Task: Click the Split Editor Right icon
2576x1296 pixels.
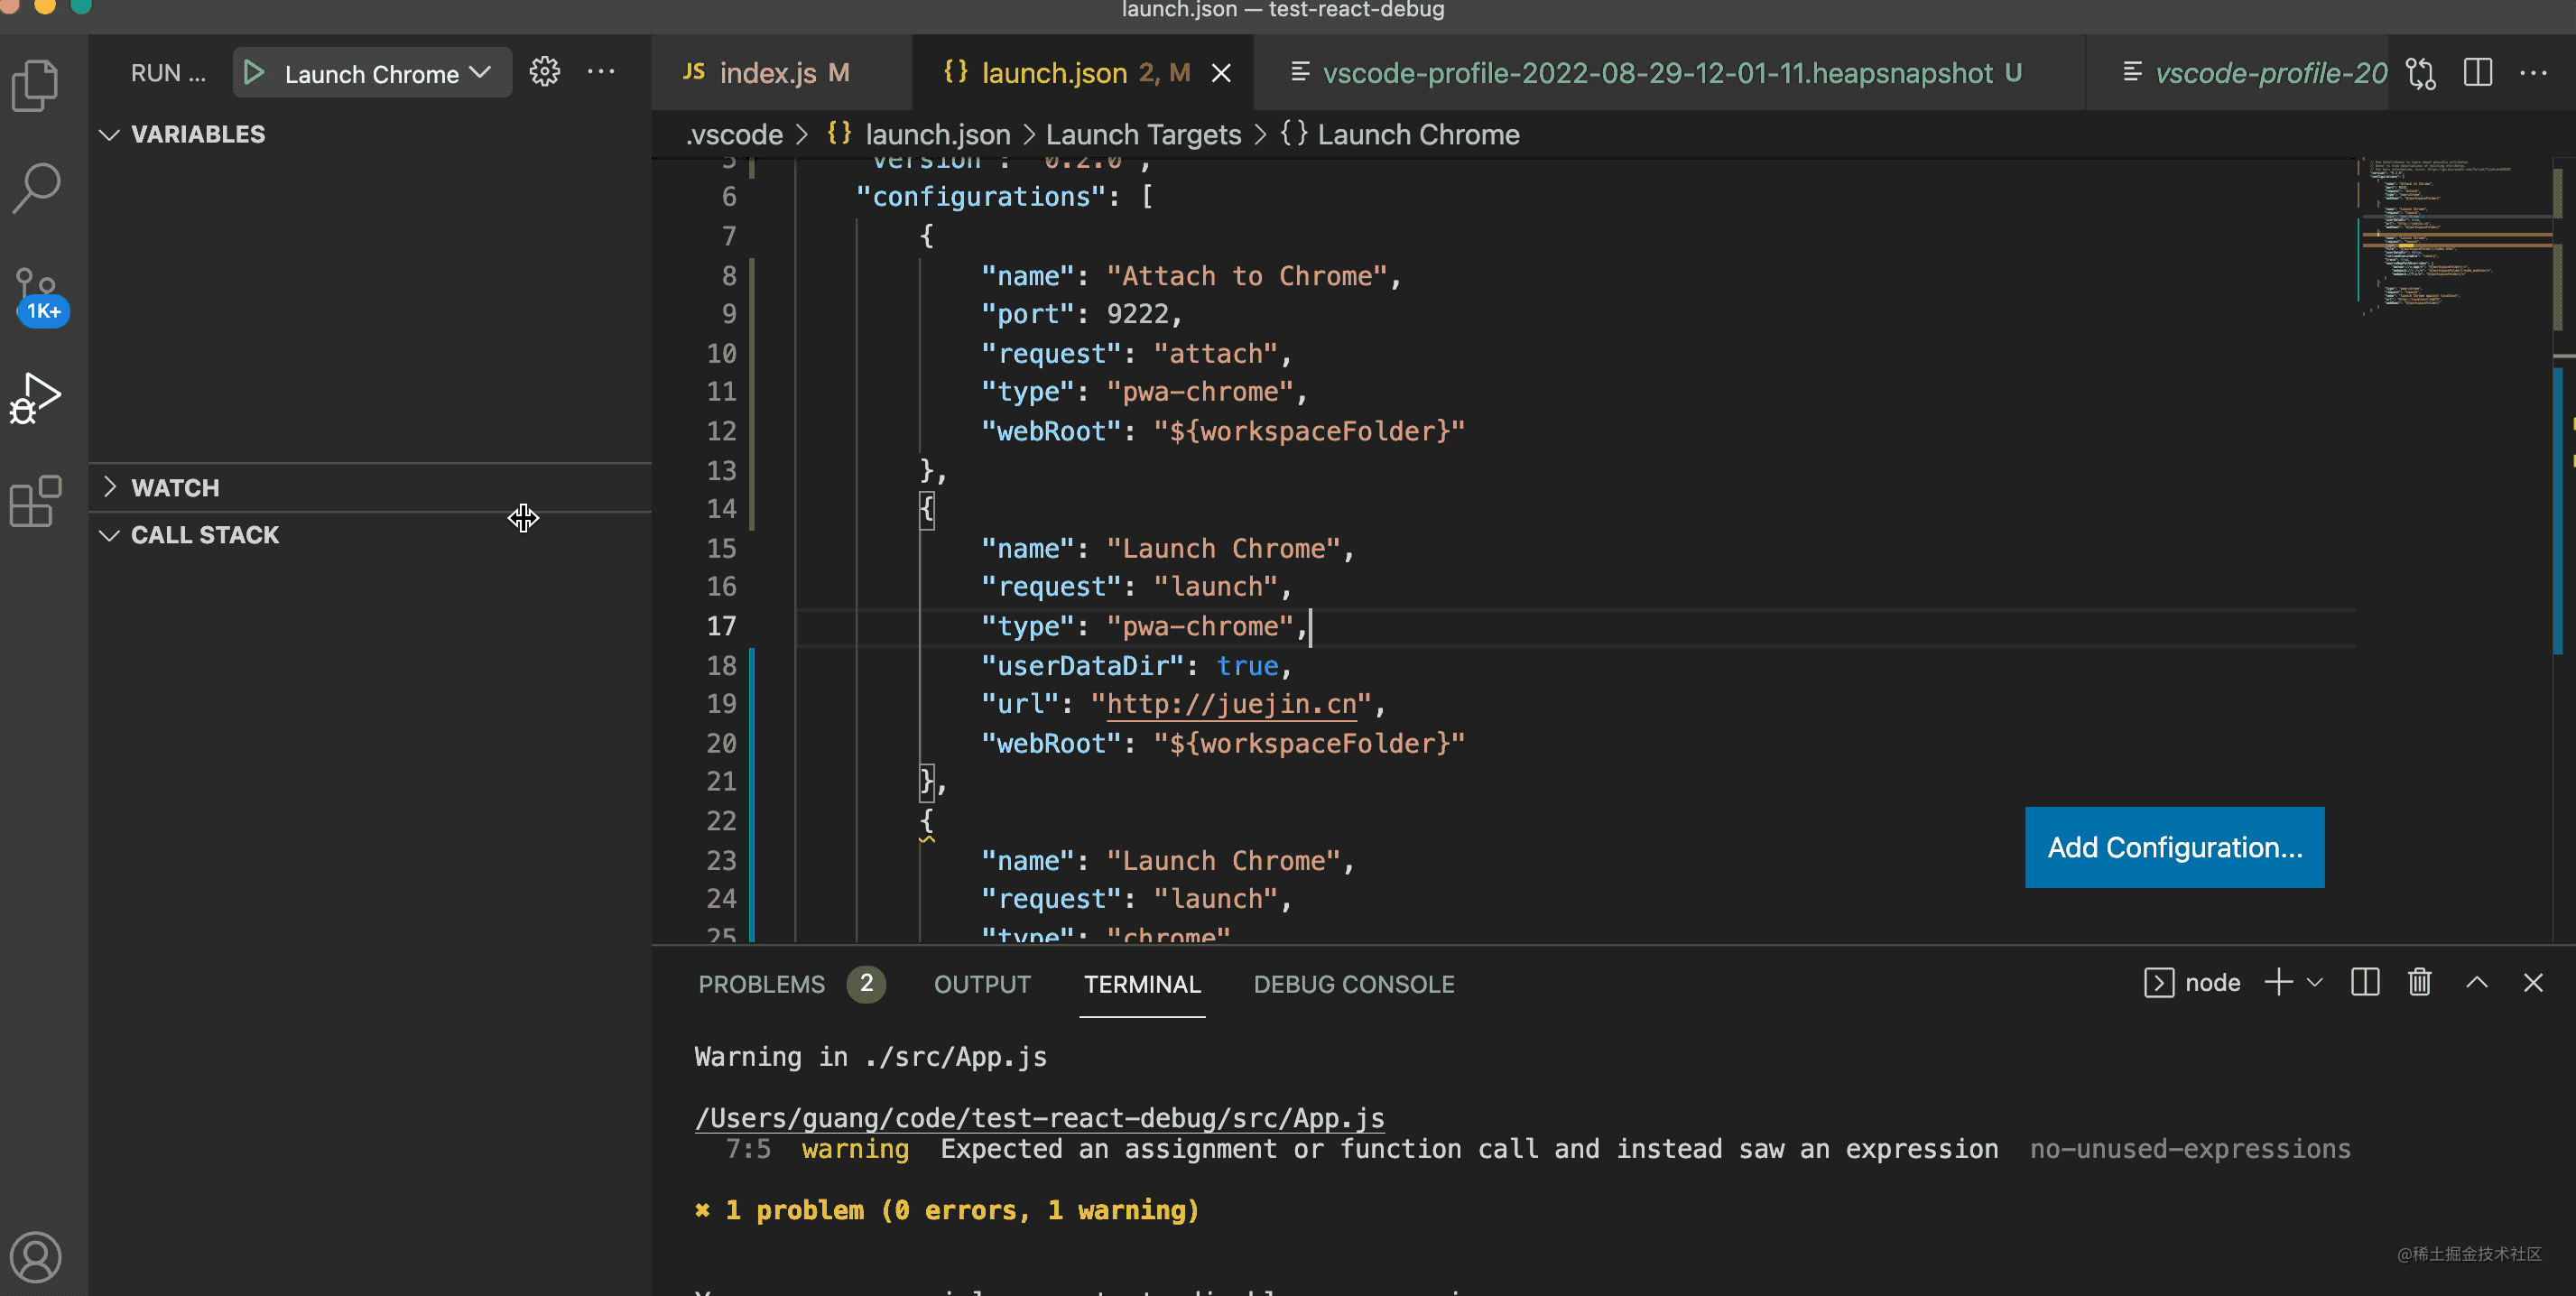Action: (2477, 72)
